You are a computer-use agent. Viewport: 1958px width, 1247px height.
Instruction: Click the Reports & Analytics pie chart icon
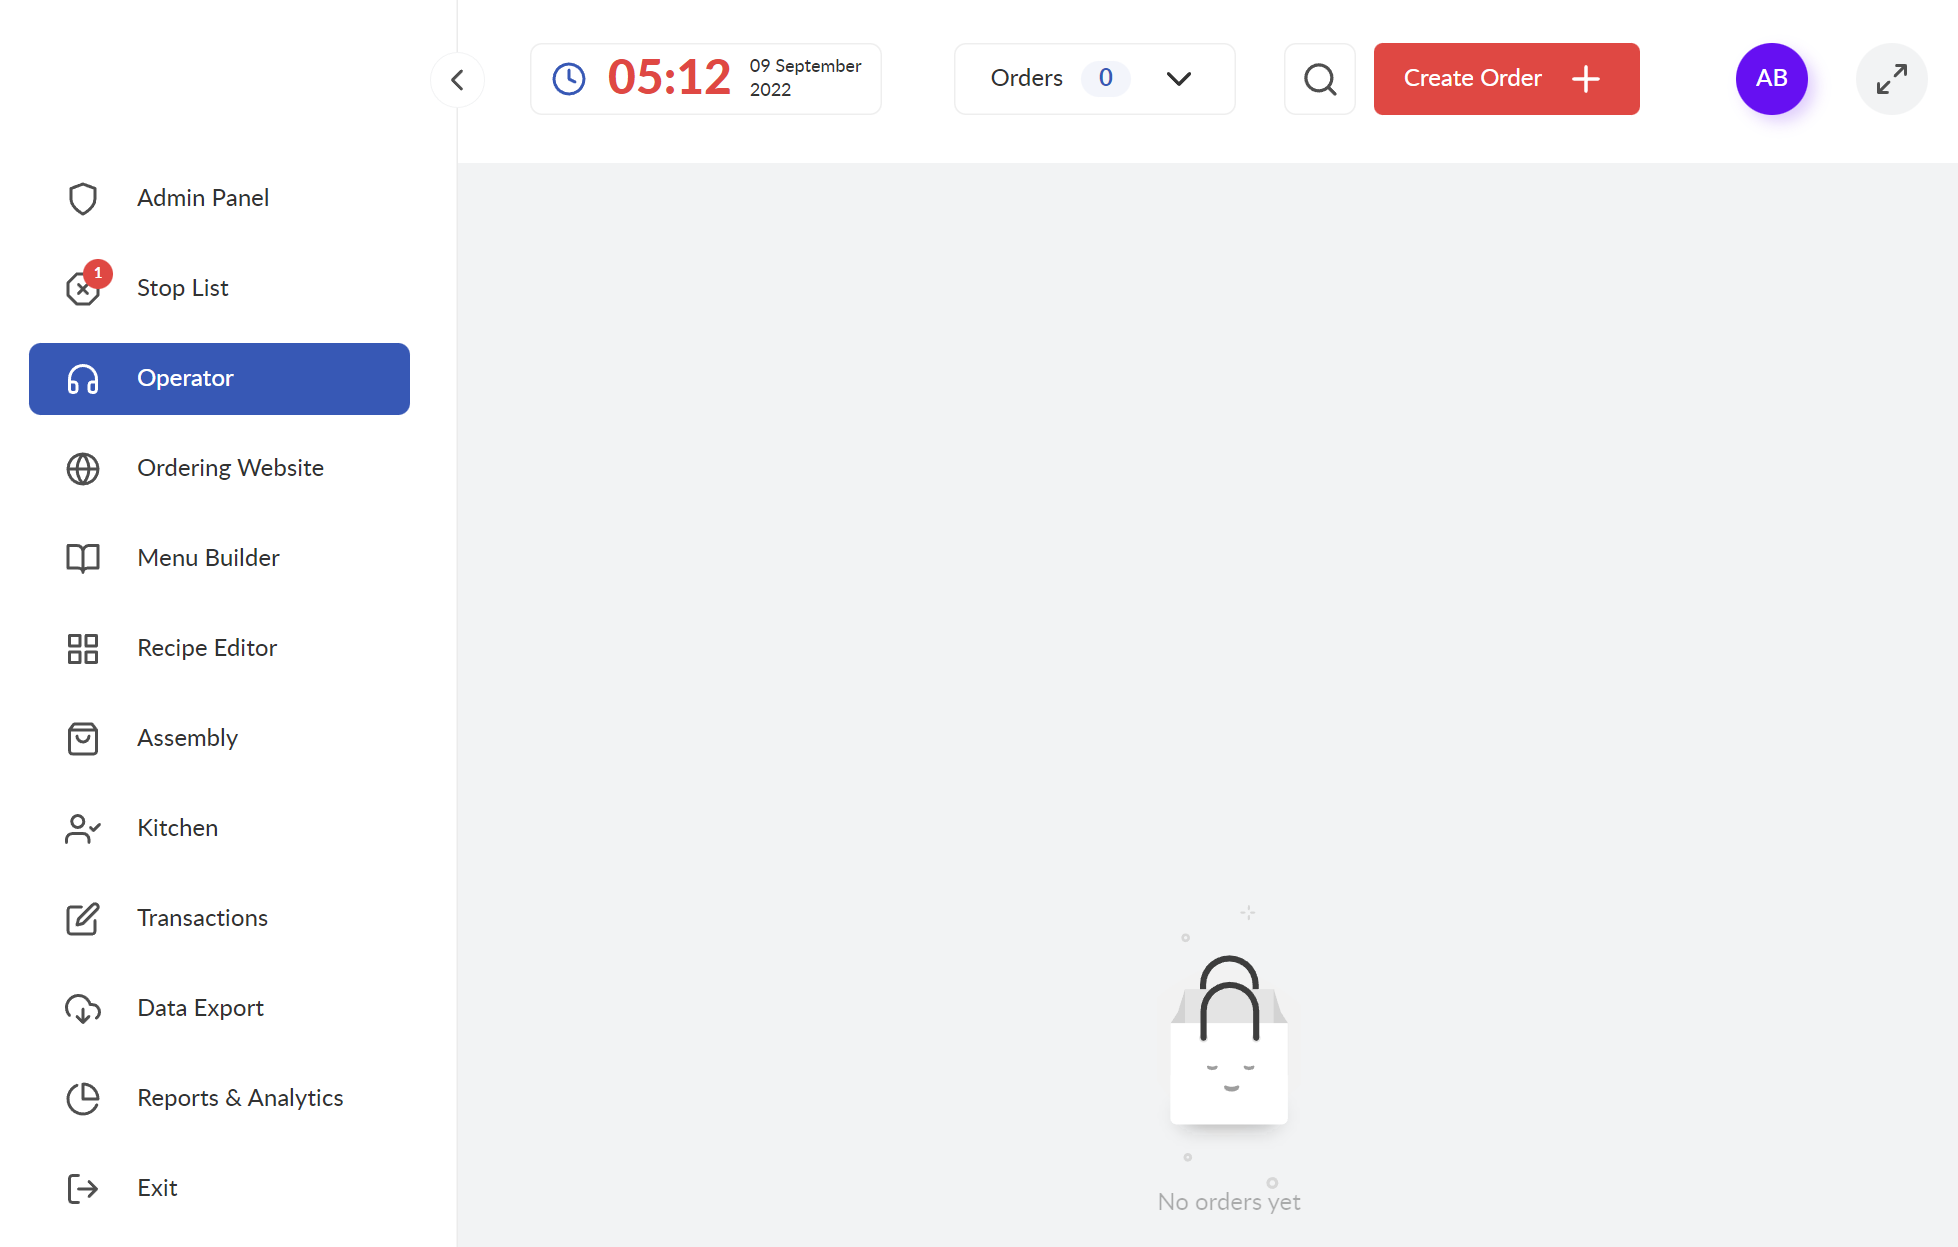[83, 1098]
